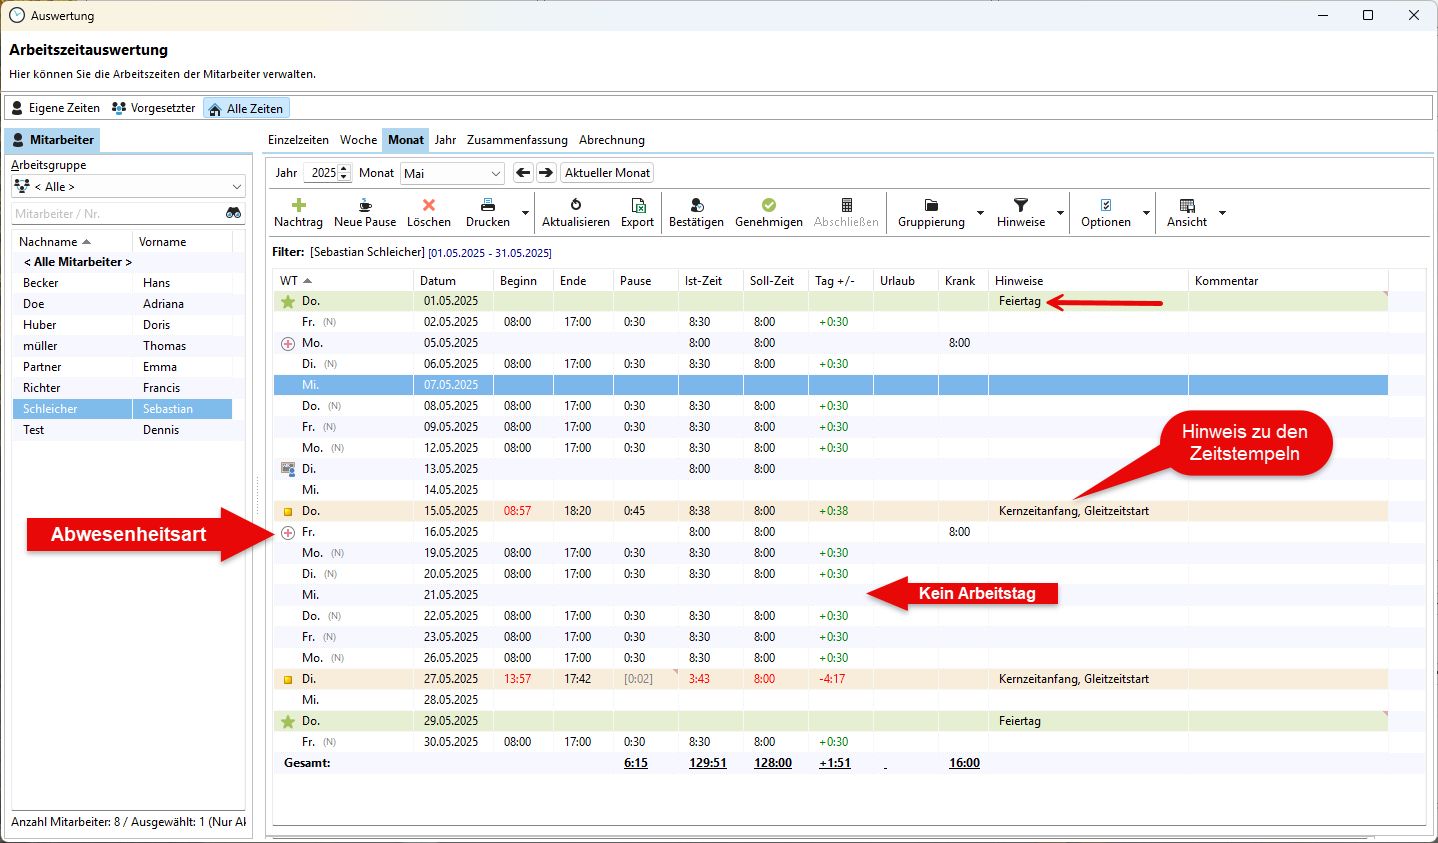Go to the next month arrow
1438x843 pixels.
click(546, 173)
